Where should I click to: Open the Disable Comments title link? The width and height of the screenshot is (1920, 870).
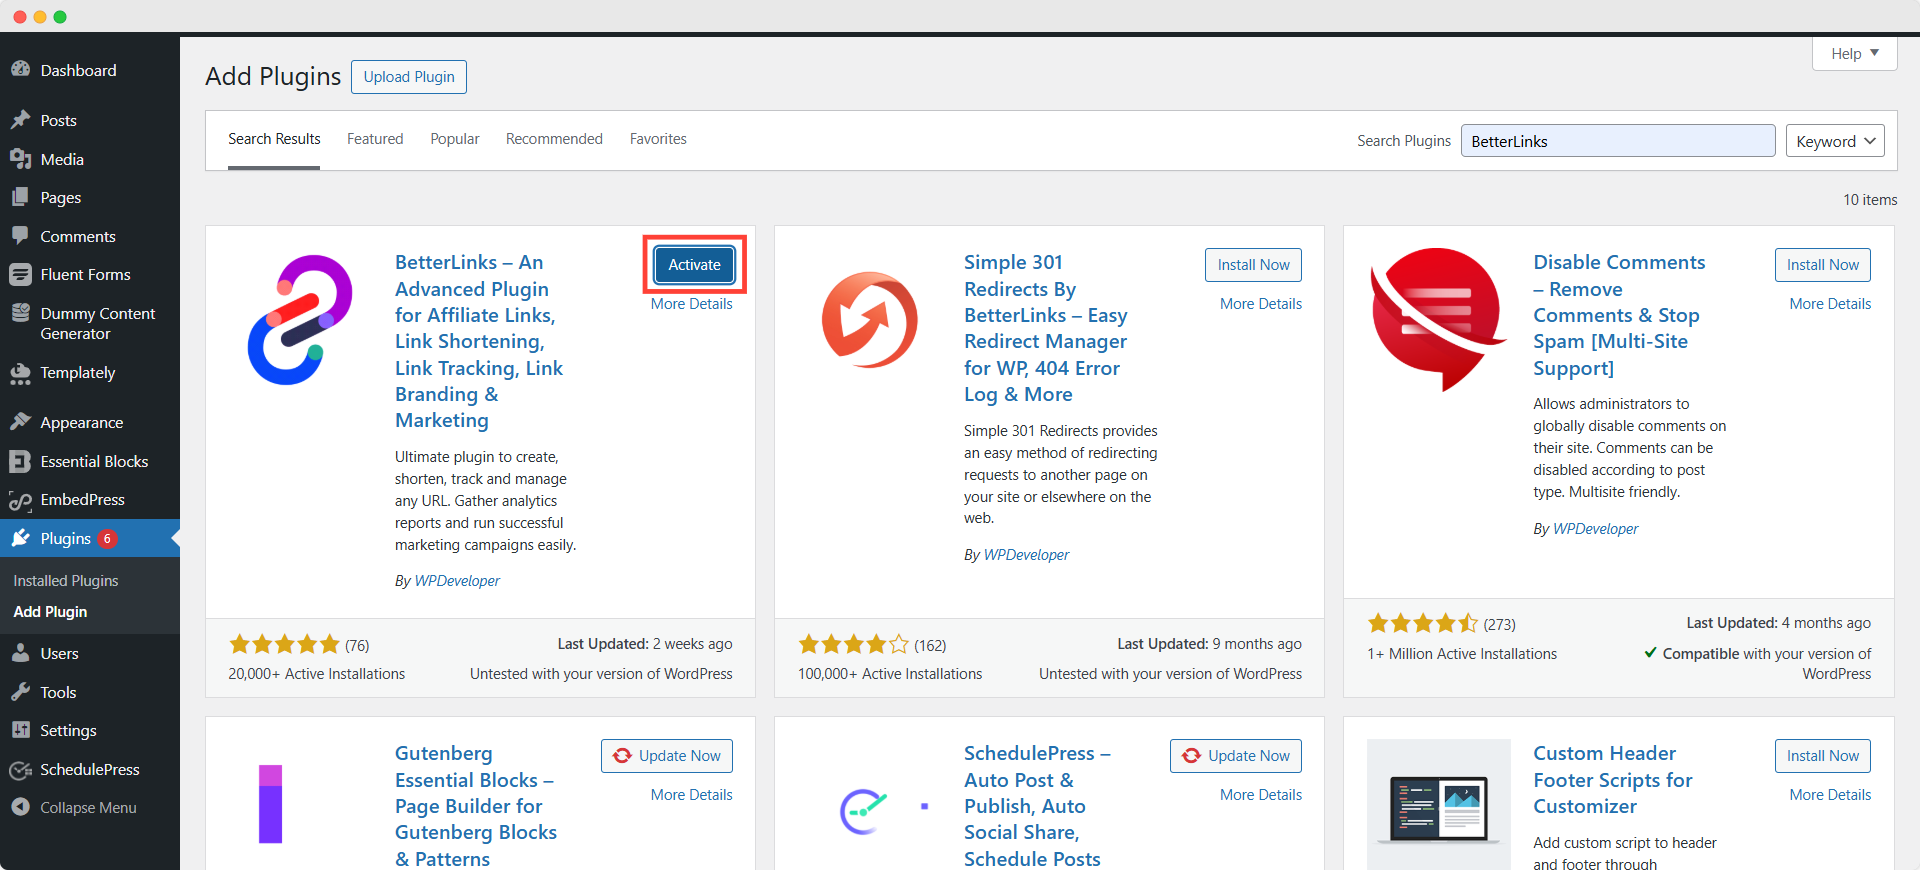pyautogui.click(x=1619, y=315)
